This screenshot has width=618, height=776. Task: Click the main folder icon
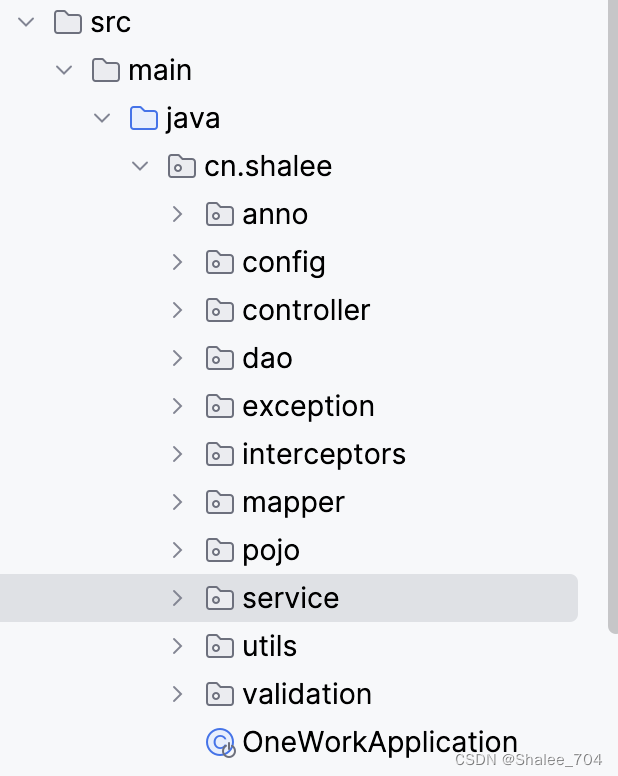105,70
